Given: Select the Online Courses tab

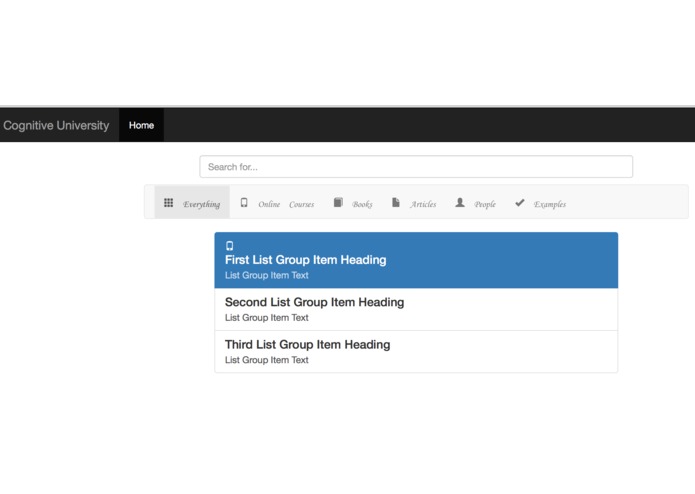Looking at the screenshot, I should click(x=277, y=202).
